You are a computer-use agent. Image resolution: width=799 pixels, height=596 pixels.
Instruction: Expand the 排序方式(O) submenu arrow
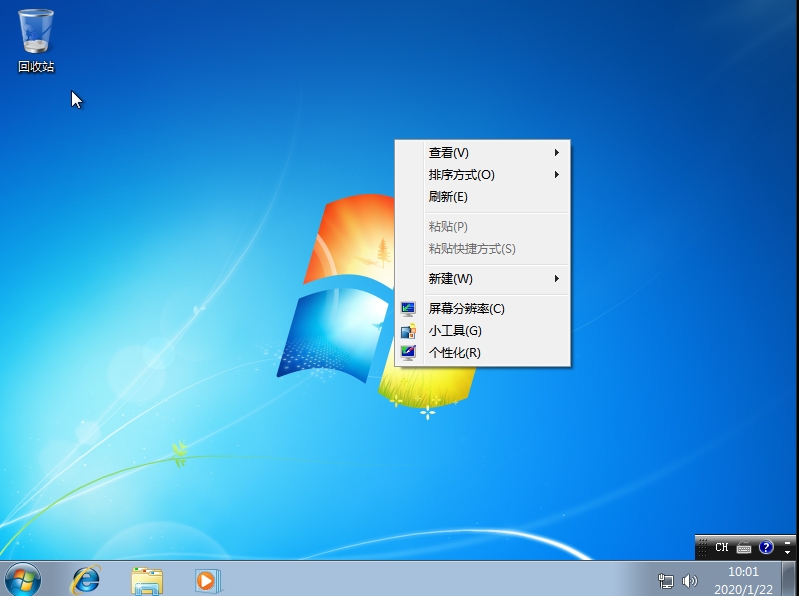click(x=557, y=175)
